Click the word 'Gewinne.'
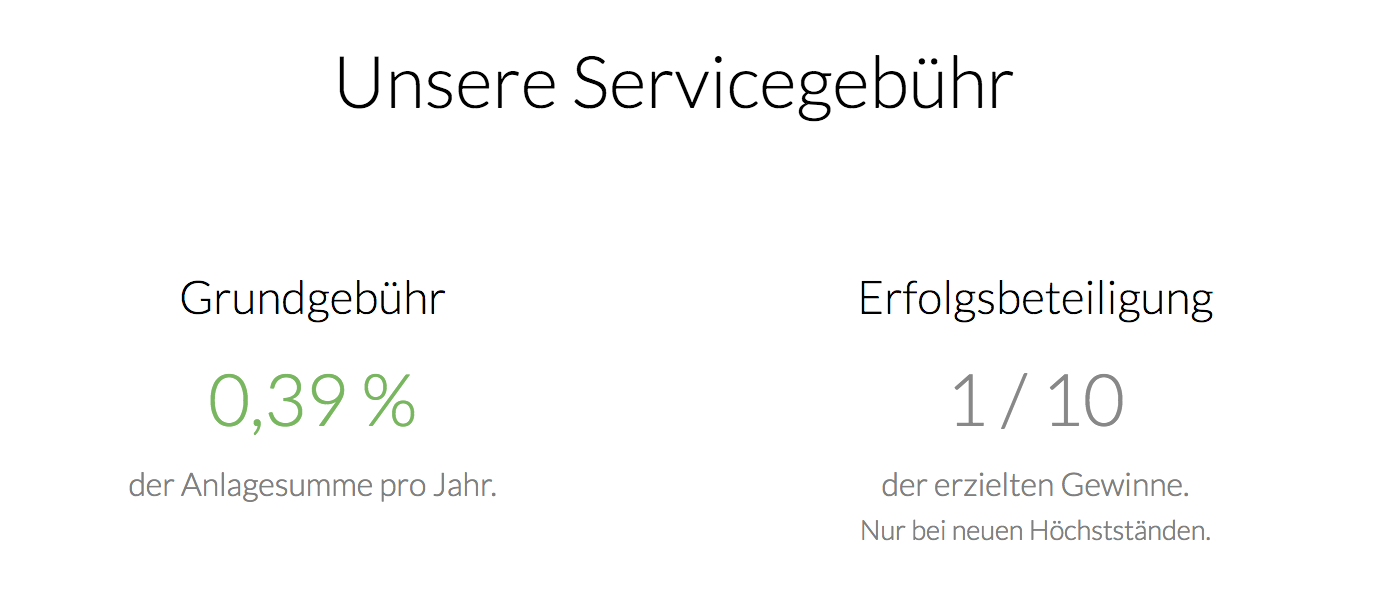The image size is (1377, 594). (1125, 486)
